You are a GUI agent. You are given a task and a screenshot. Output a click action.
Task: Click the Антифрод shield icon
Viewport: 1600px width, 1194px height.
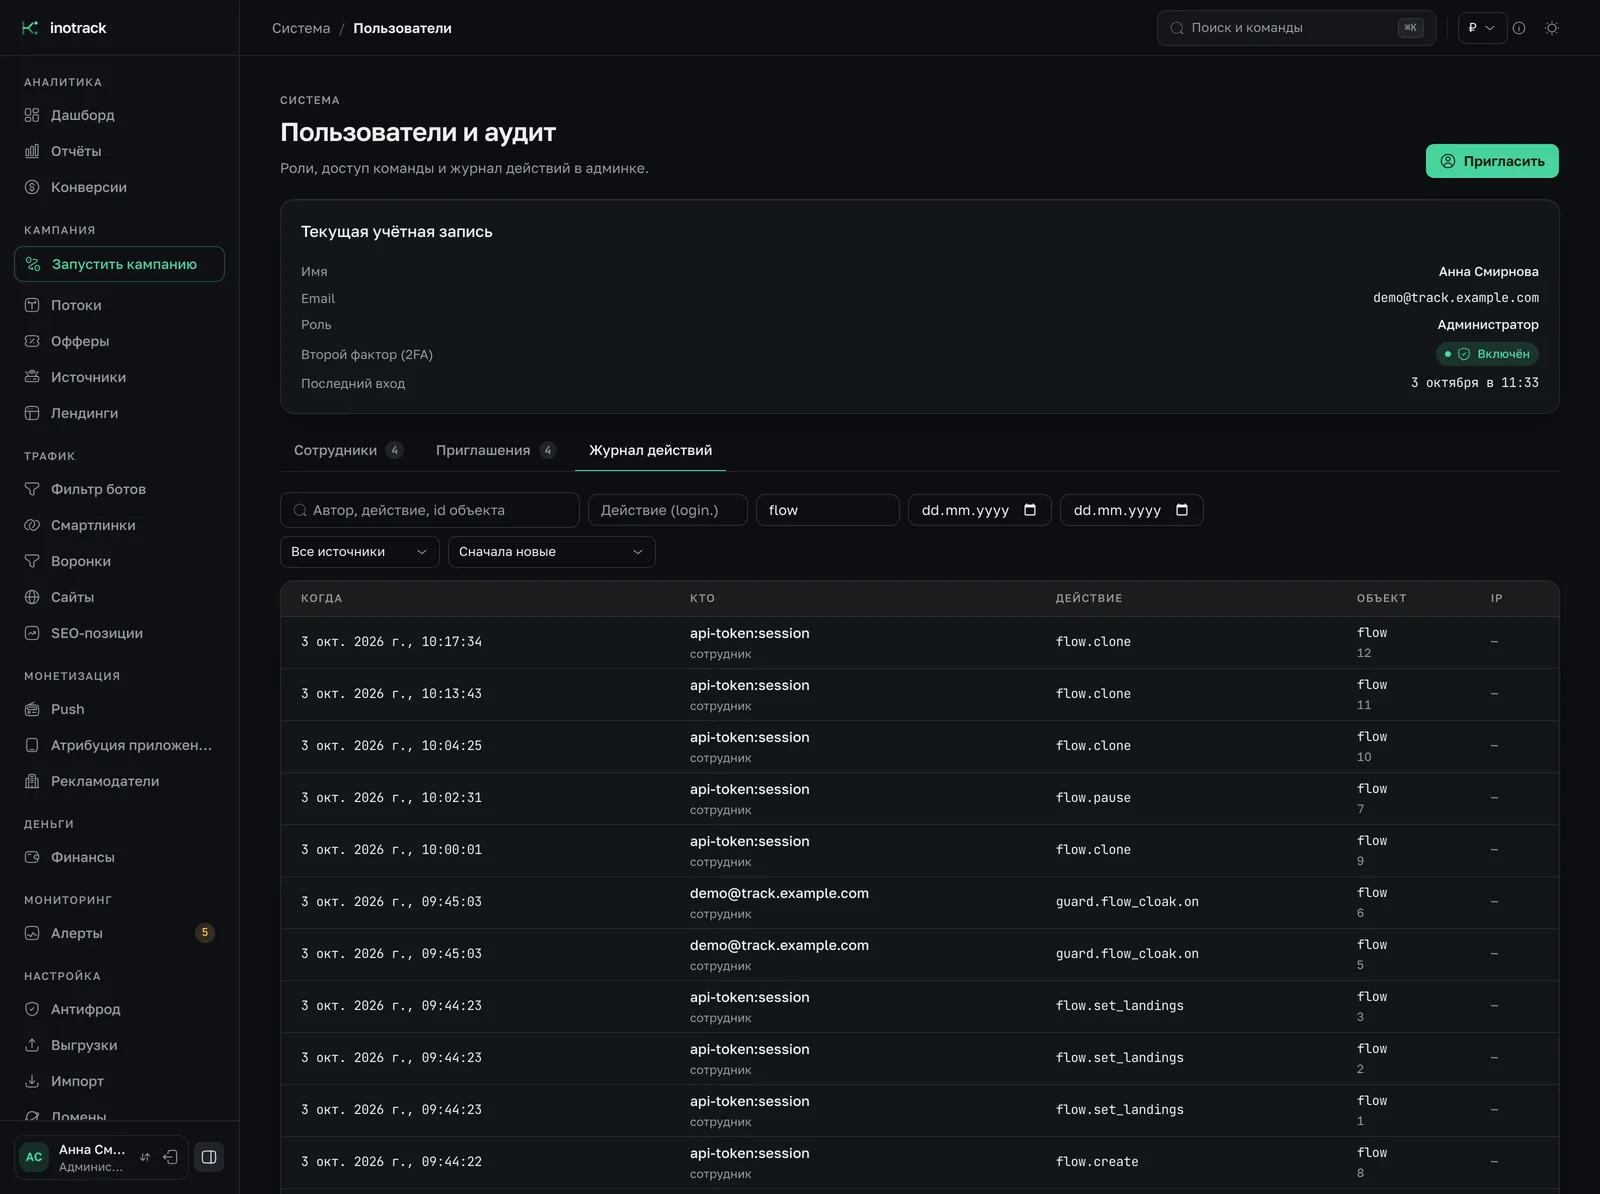[x=32, y=1009]
